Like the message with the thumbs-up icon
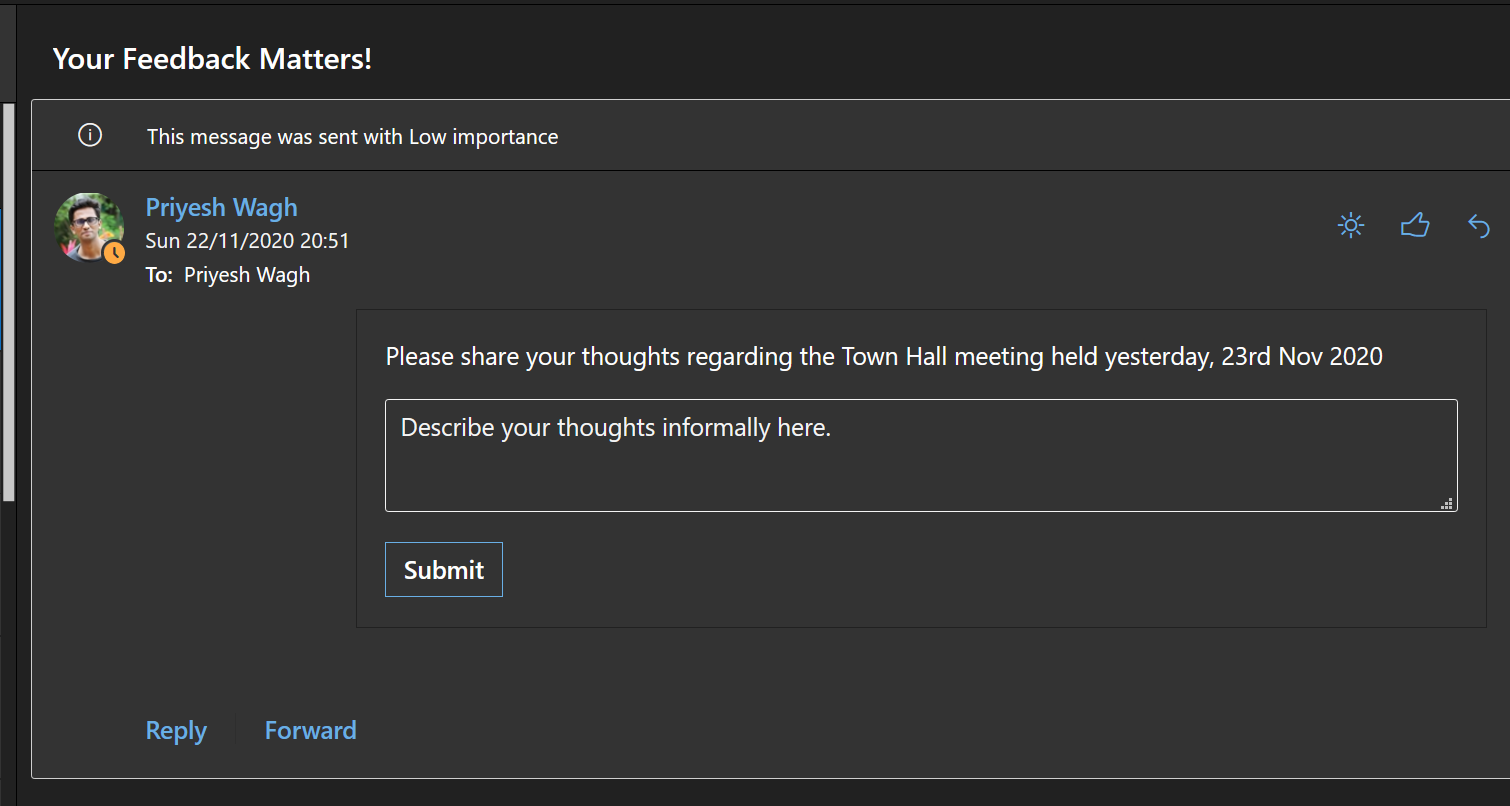 point(1415,225)
